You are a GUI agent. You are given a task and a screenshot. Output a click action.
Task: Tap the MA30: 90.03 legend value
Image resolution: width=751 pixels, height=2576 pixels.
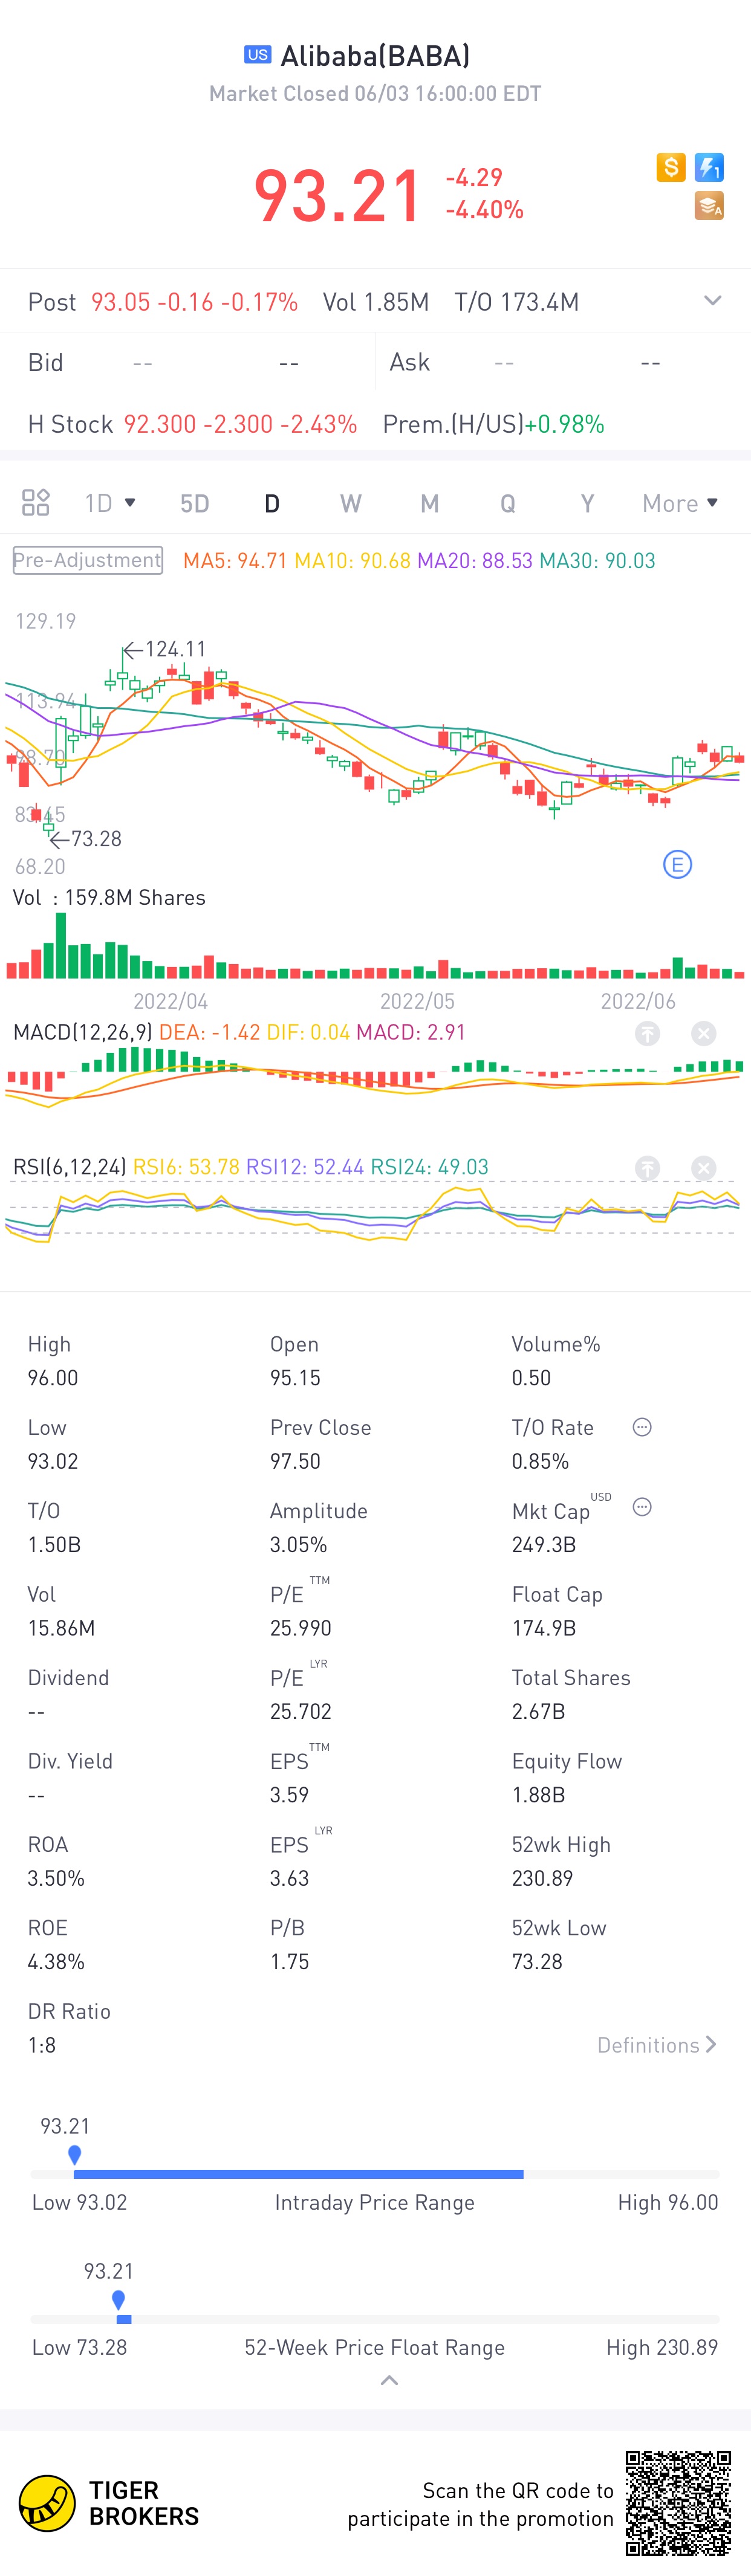tap(597, 560)
